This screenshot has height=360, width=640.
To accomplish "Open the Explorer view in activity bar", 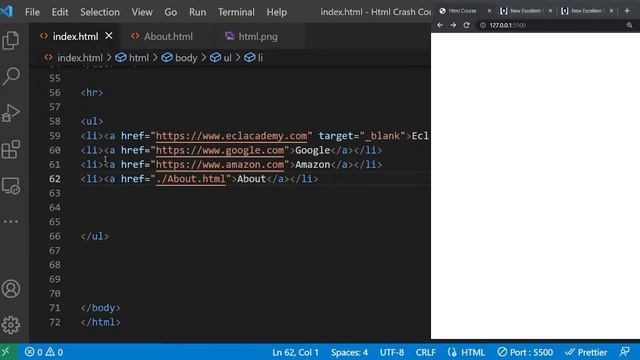I will [x=11, y=40].
